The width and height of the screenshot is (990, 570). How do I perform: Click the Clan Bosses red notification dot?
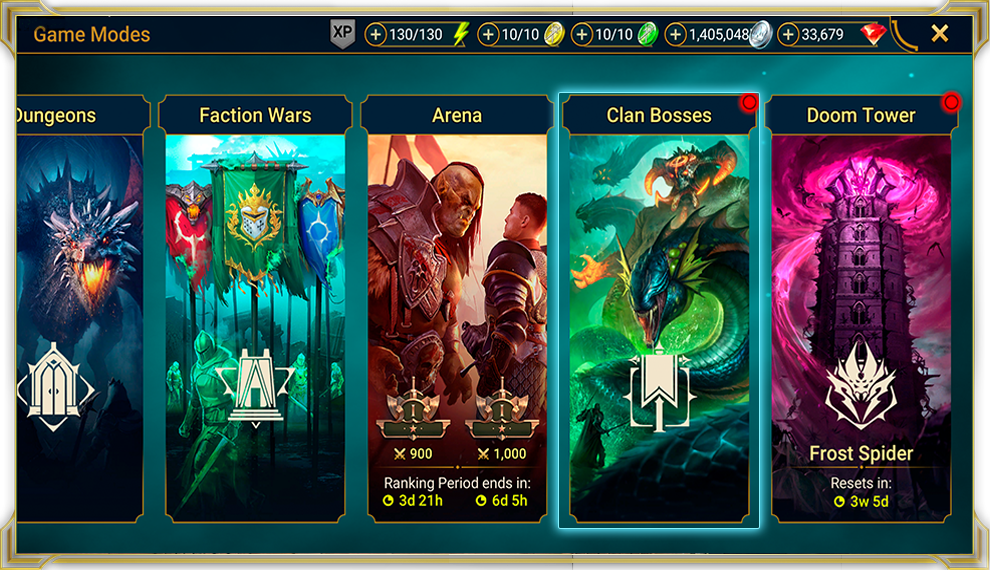tap(749, 103)
